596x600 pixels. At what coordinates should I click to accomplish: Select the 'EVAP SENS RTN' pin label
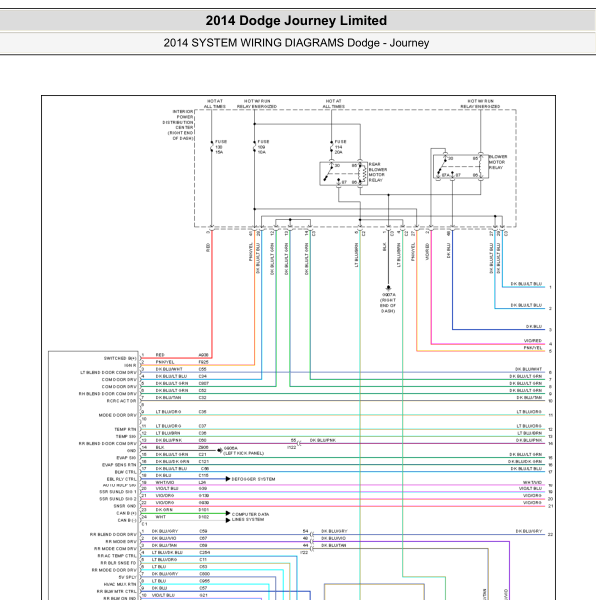[x=119, y=465]
